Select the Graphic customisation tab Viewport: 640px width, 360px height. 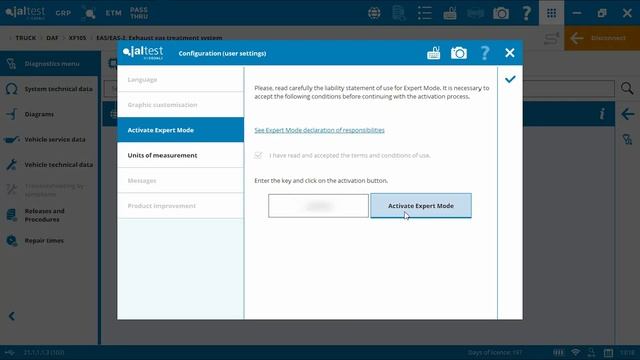[180, 105]
